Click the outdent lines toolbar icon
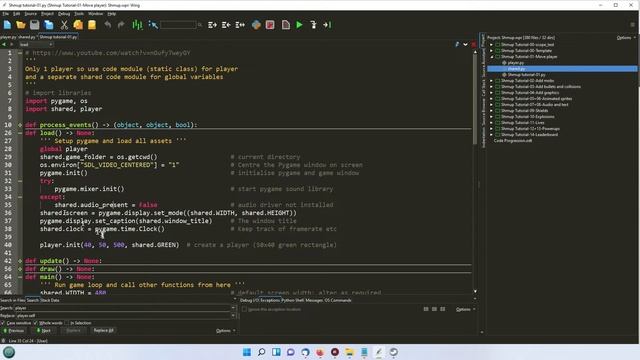640x360 pixels. tap(226, 25)
